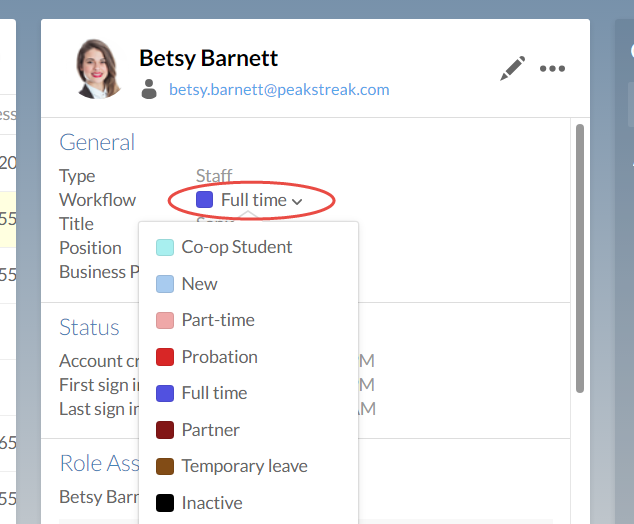Click the chevron next to Full time
The image size is (634, 524).
297,201
